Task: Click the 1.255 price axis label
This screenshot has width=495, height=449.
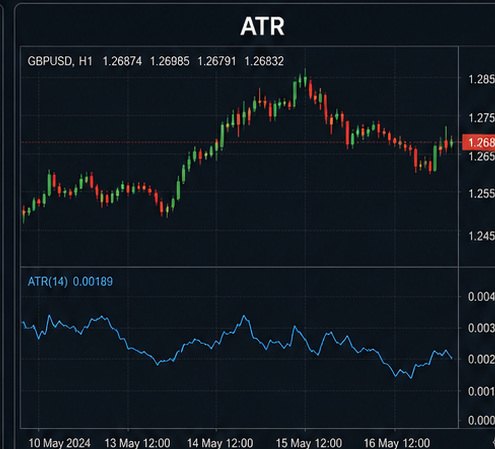Action: 481,194
